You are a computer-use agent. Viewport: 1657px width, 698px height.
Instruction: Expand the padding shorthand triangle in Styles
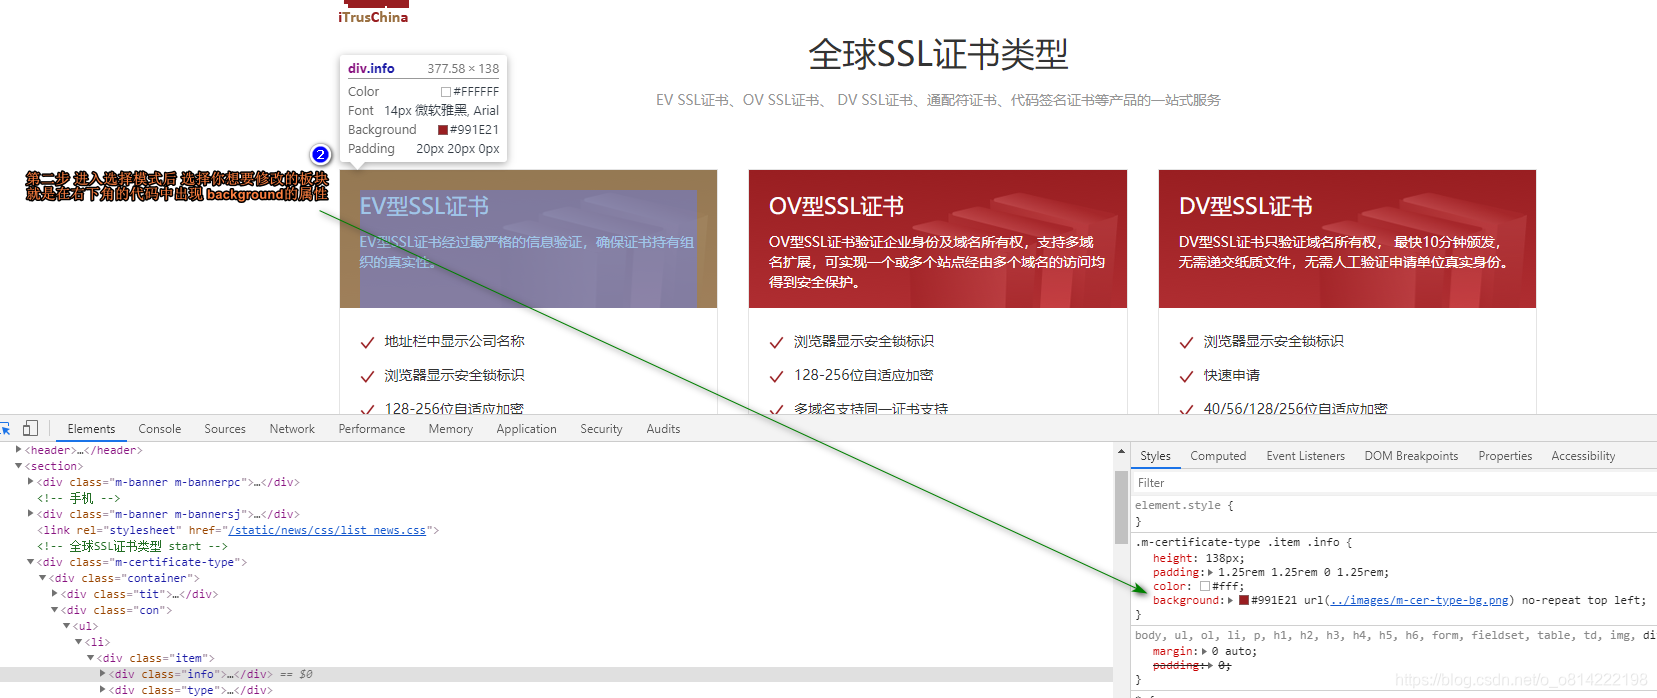click(x=1210, y=573)
